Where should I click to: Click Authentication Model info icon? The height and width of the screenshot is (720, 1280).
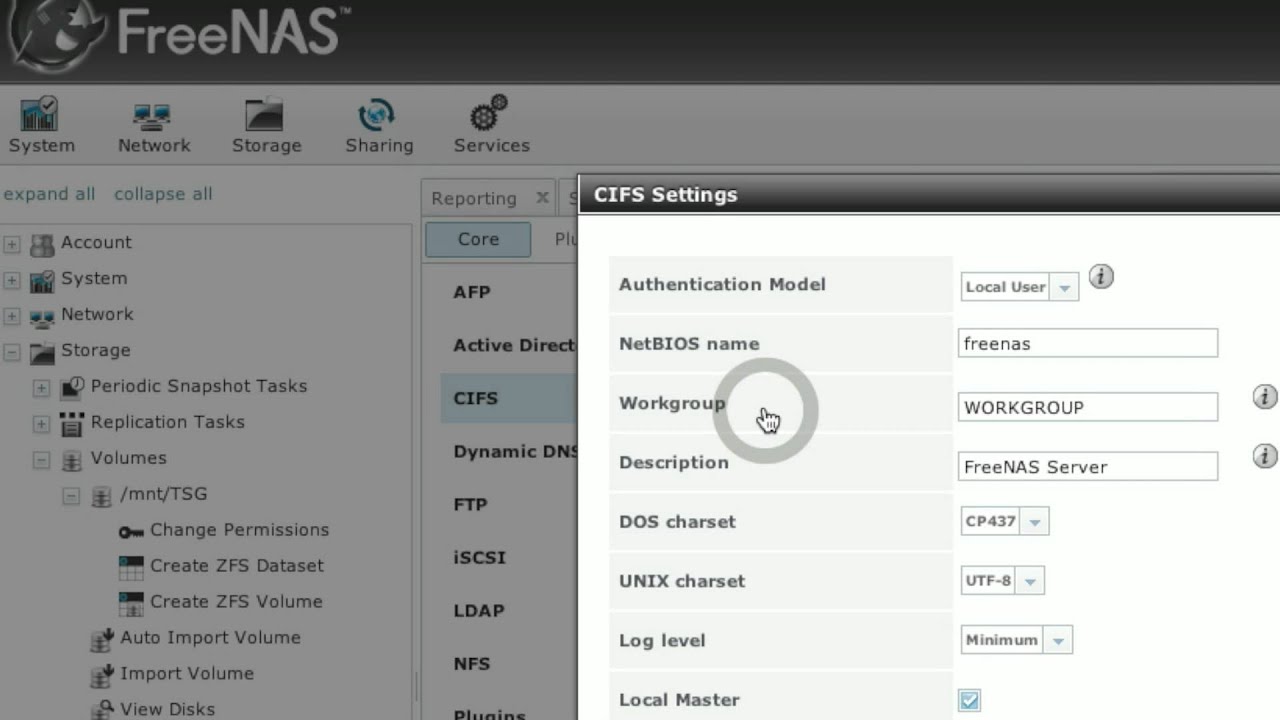tap(1101, 277)
